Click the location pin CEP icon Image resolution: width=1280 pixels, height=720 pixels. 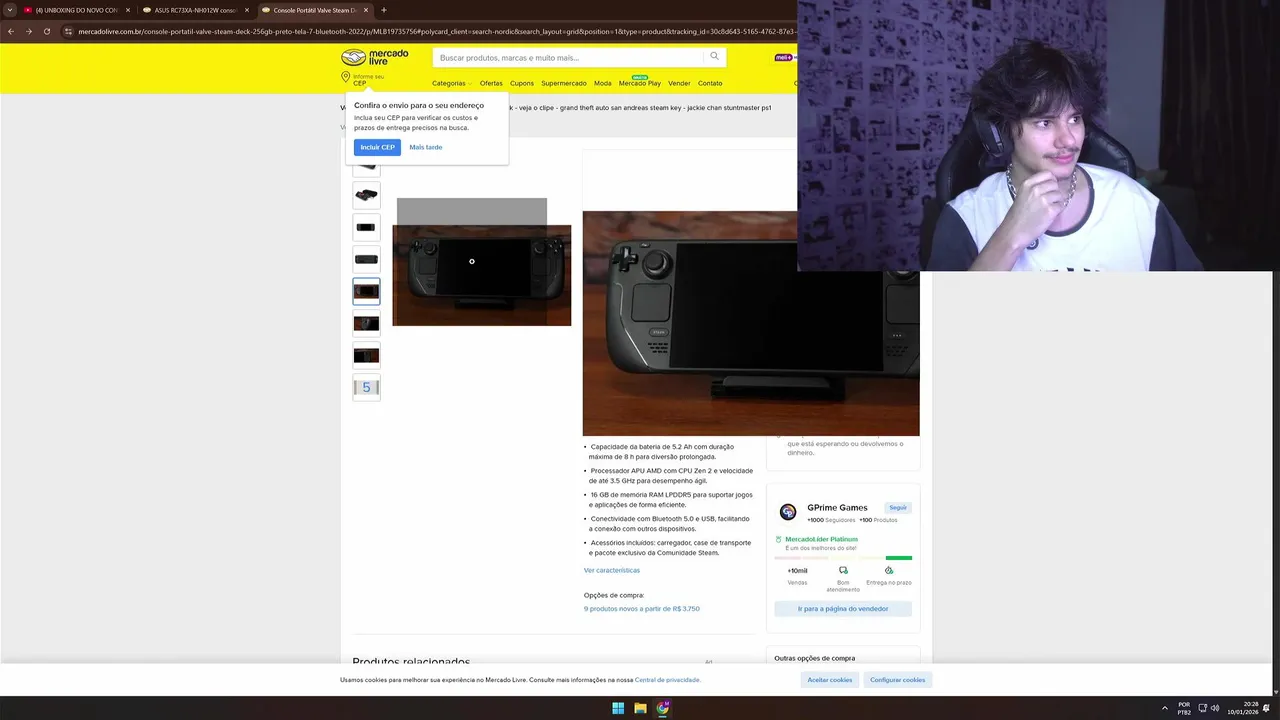[346, 77]
